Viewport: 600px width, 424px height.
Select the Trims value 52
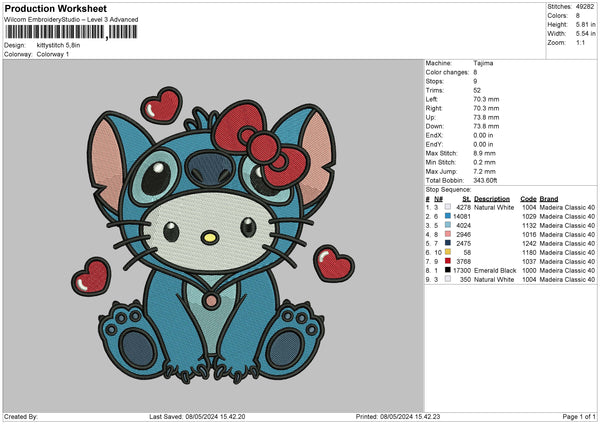pos(477,90)
